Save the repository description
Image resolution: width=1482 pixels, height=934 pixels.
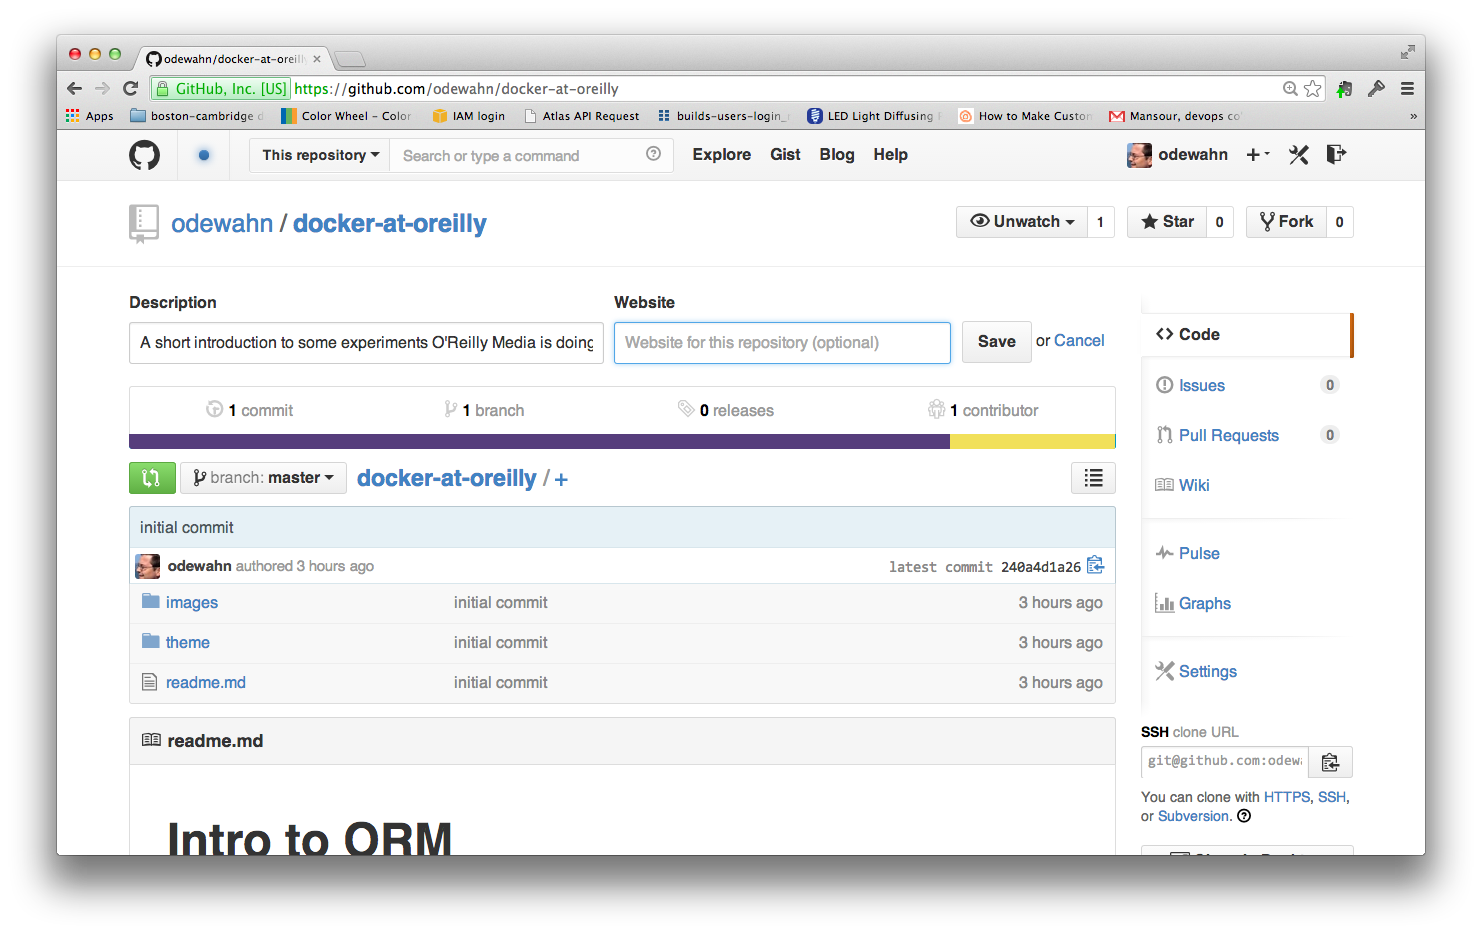[x=996, y=342]
